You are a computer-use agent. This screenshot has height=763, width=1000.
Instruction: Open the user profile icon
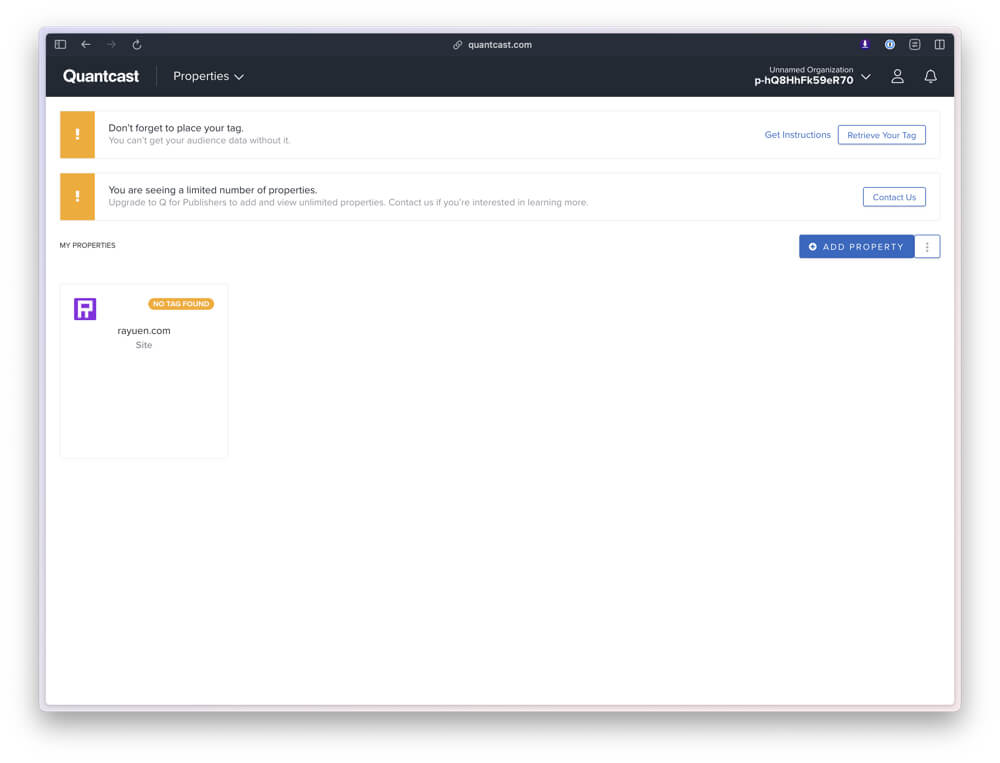(x=897, y=77)
